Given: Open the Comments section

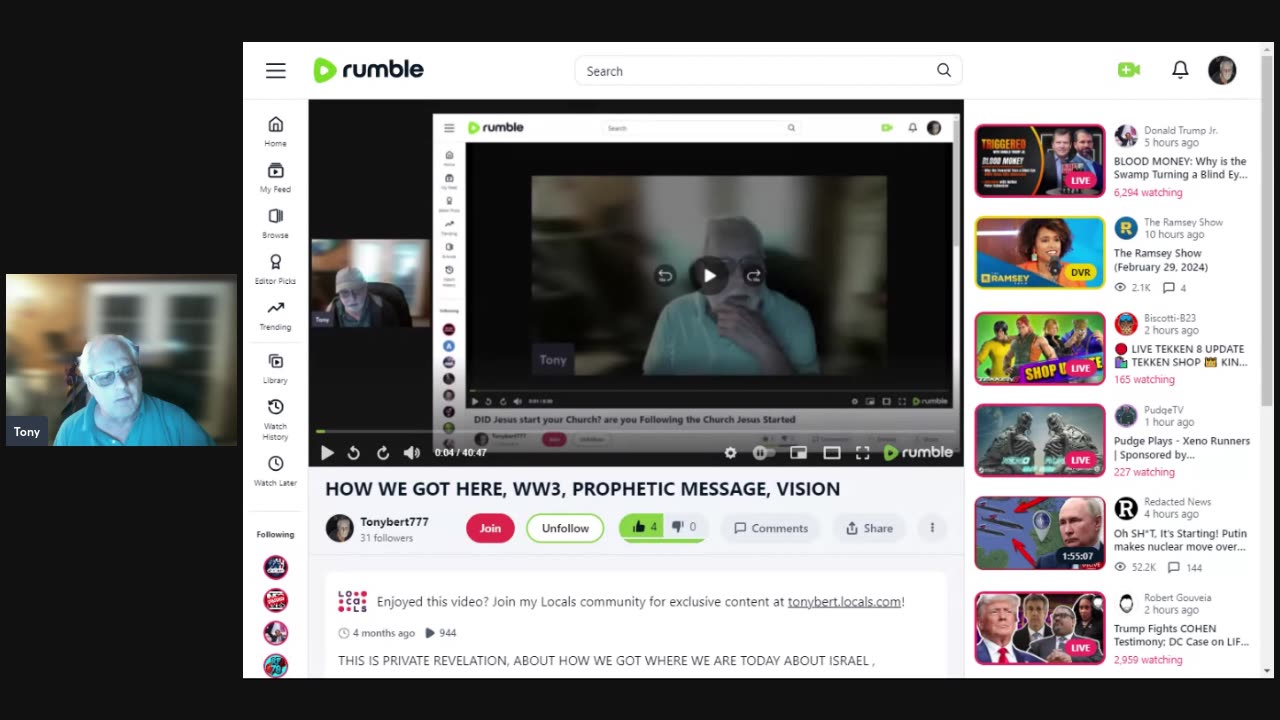Looking at the screenshot, I should [x=771, y=528].
